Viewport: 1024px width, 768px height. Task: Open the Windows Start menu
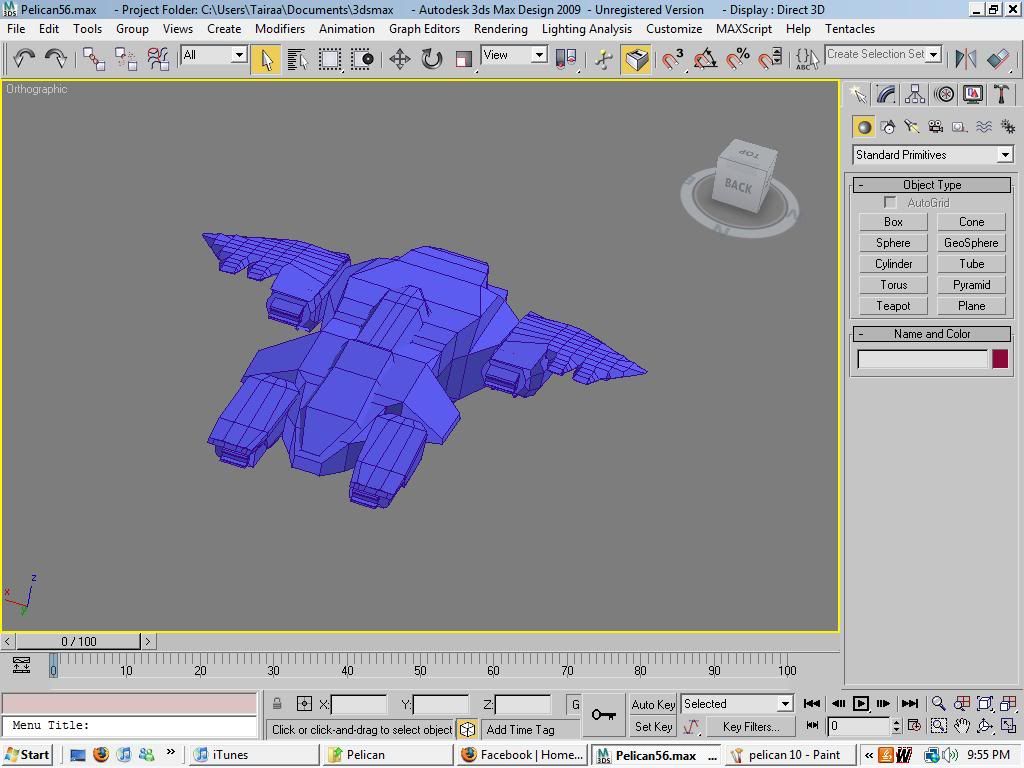point(28,755)
